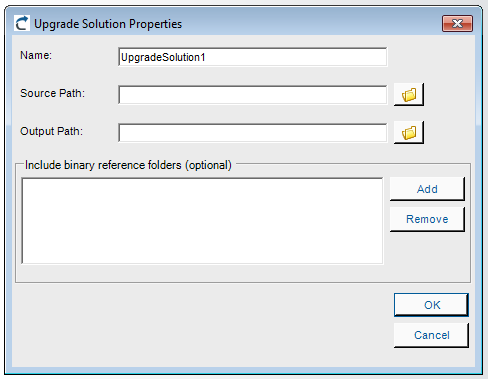Remove the selected binary reference folder
This screenshot has height=379, width=488.
(x=427, y=219)
